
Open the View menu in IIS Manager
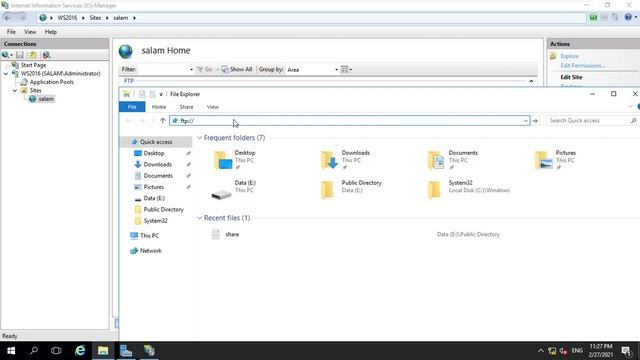30,32
